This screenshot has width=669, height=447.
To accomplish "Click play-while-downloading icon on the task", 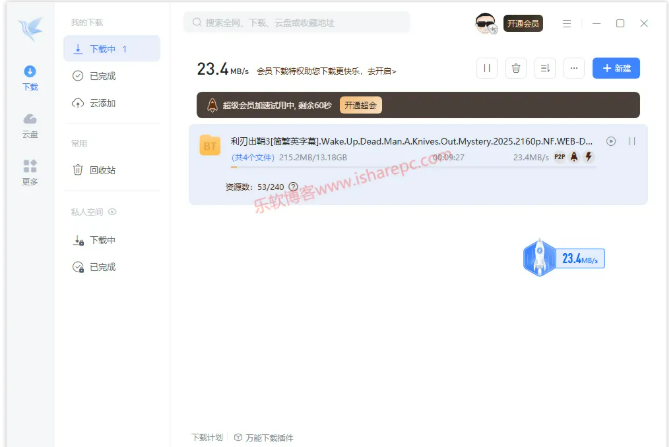I will tap(611, 142).
